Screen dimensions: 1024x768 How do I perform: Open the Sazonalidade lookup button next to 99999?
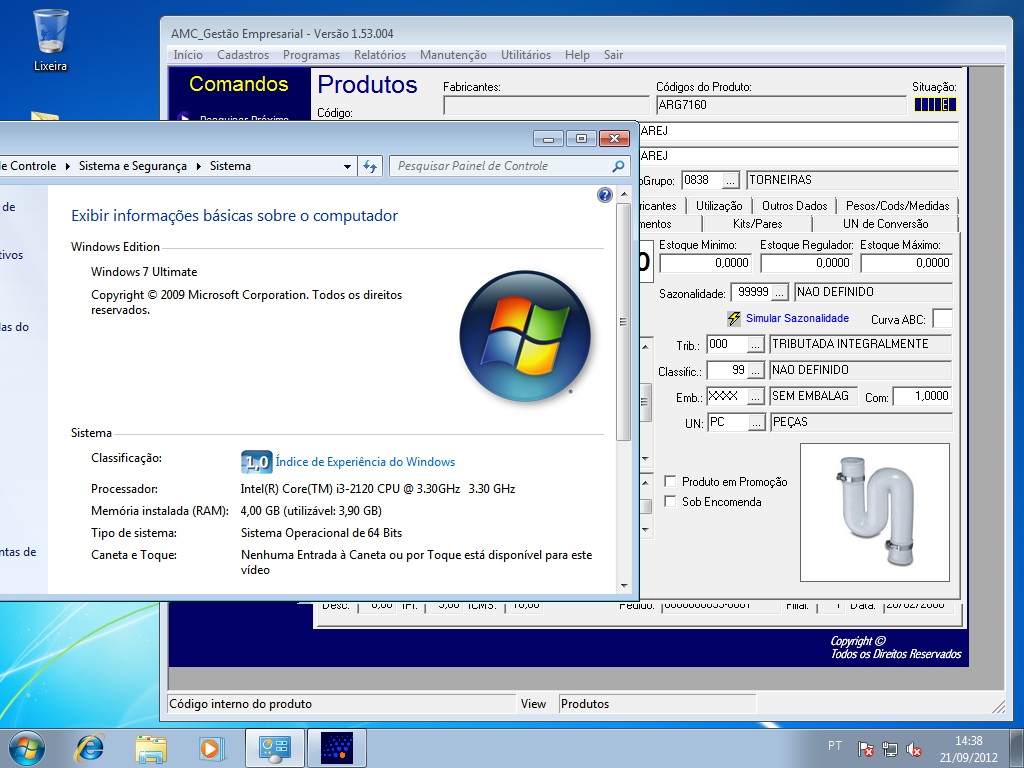[x=780, y=293]
